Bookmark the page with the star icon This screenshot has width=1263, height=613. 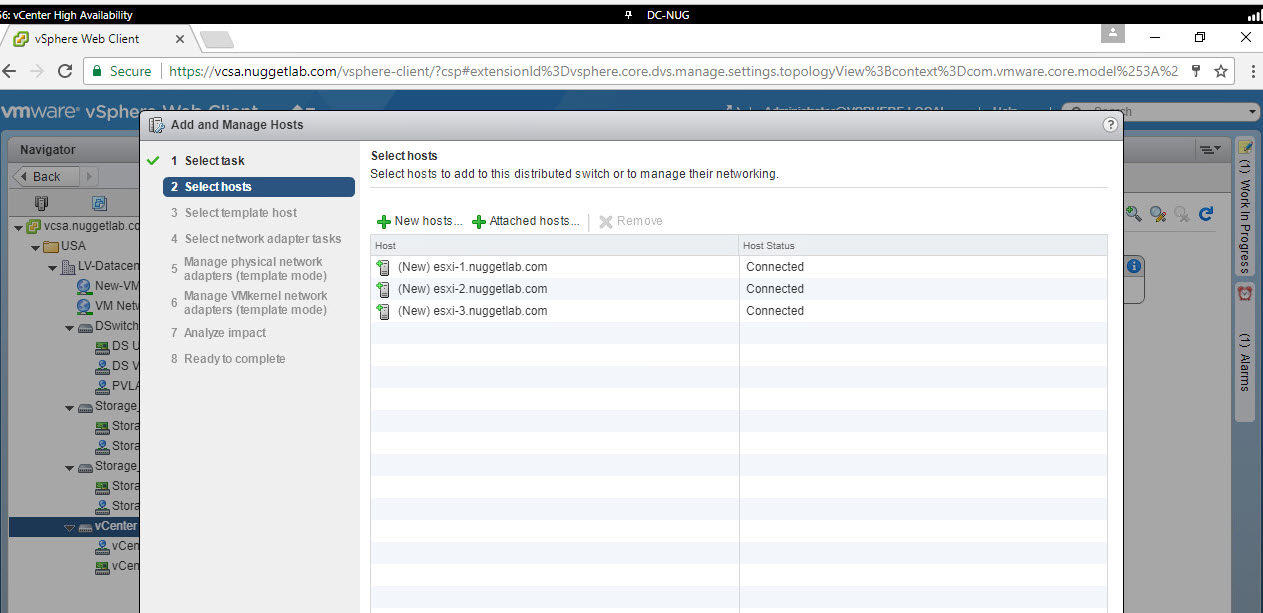point(1221,72)
